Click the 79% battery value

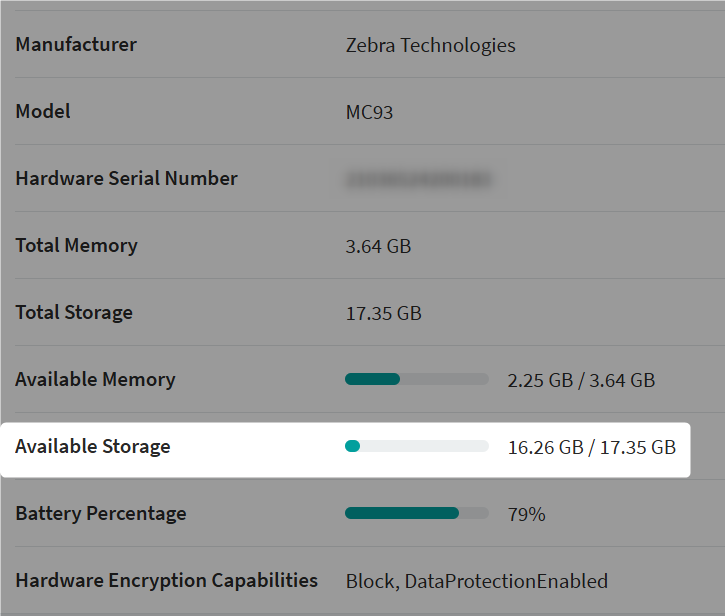pyautogui.click(x=526, y=514)
